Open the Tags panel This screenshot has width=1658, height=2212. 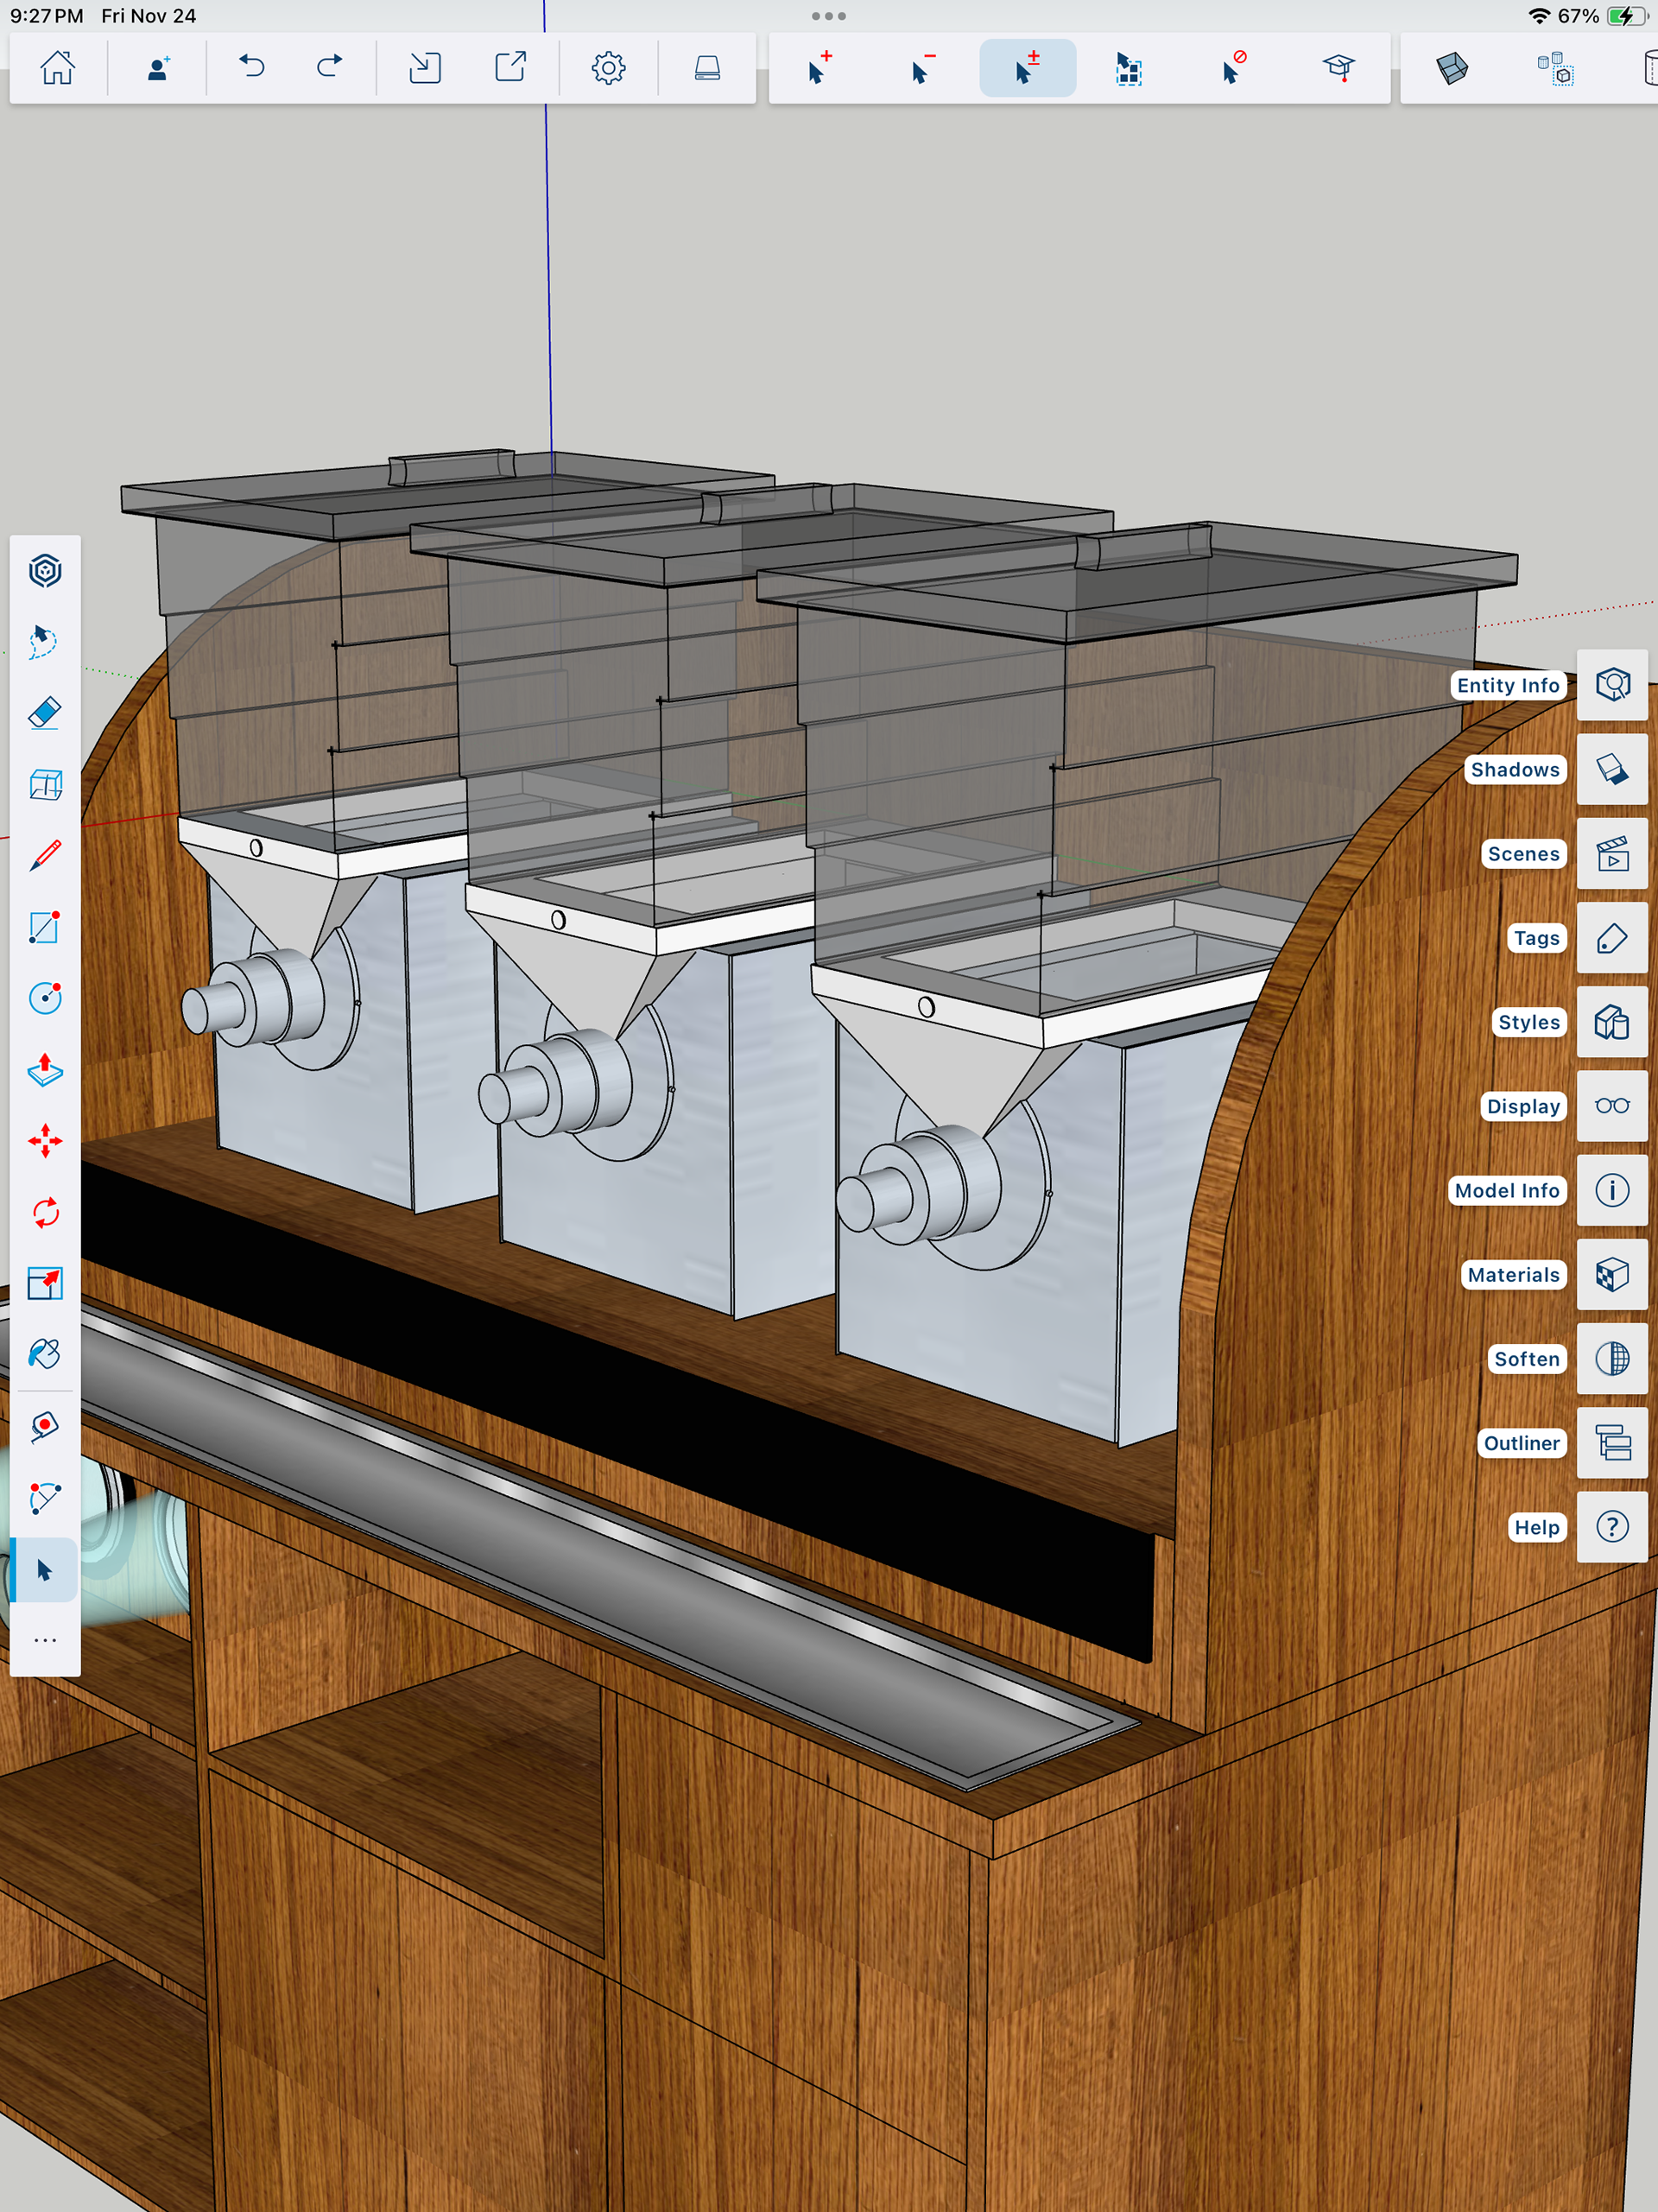(x=1612, y=938)
